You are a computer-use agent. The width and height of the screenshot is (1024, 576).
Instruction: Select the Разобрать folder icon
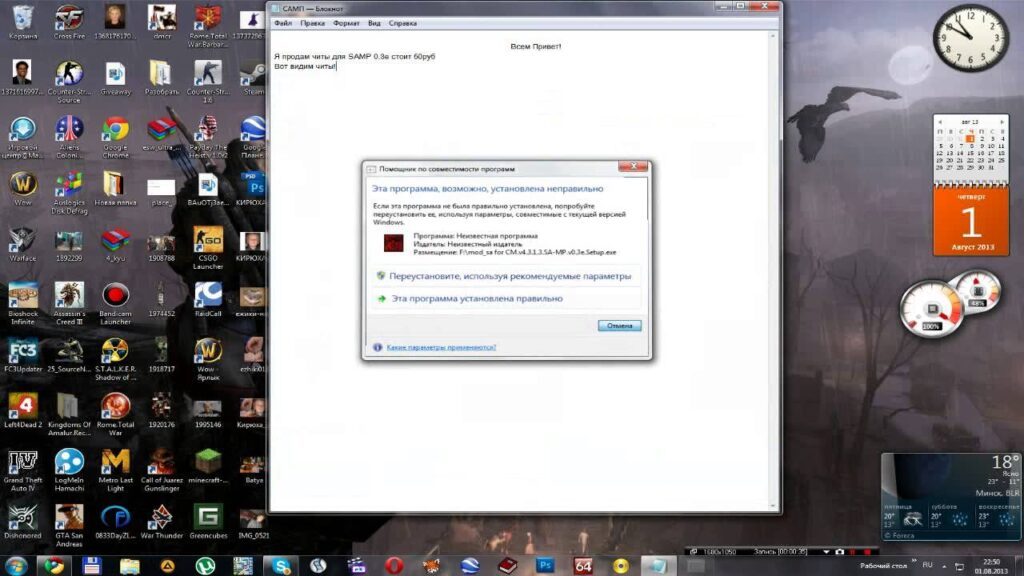coord(161,78)
